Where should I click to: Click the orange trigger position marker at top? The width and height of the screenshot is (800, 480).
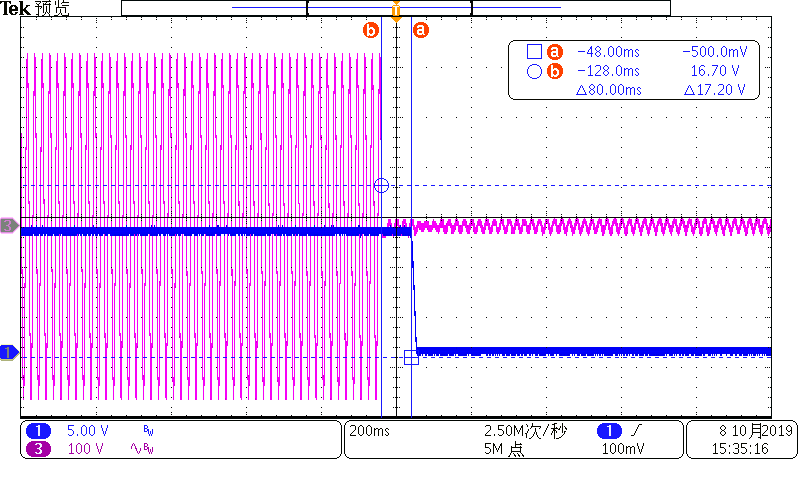[x=397, y=13]
